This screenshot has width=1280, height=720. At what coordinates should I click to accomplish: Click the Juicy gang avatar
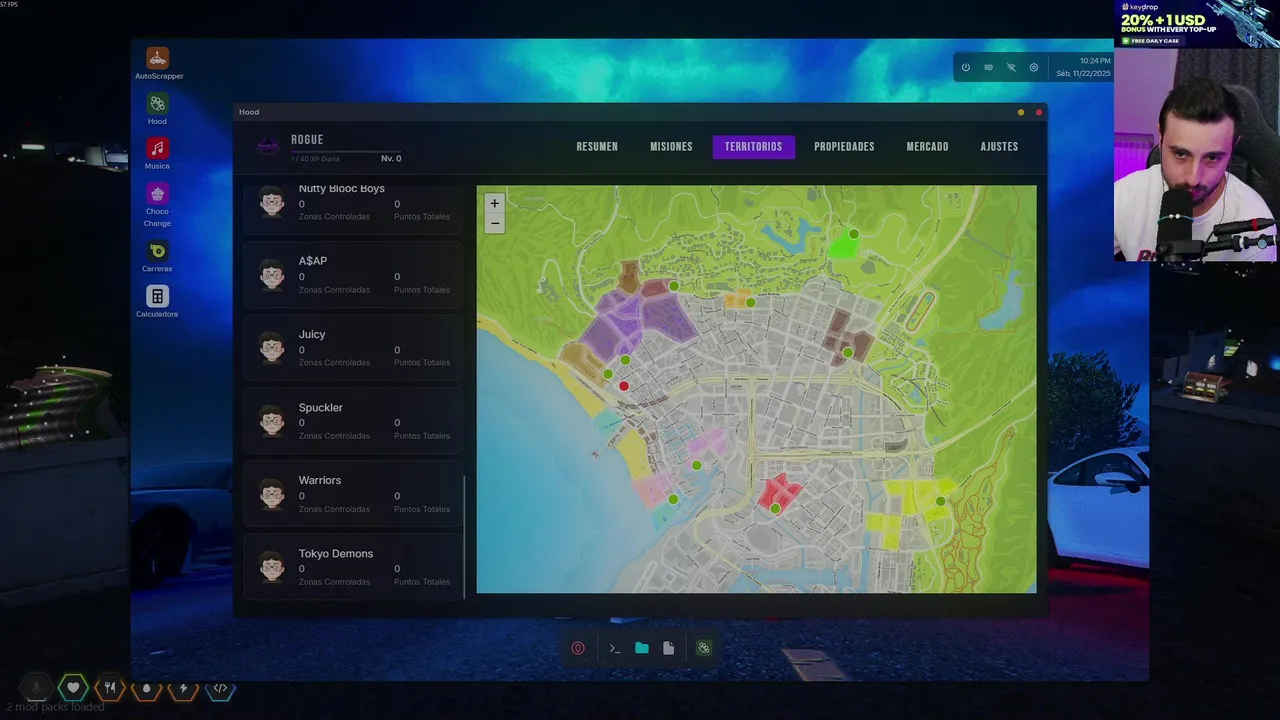[x=272, y=348]
